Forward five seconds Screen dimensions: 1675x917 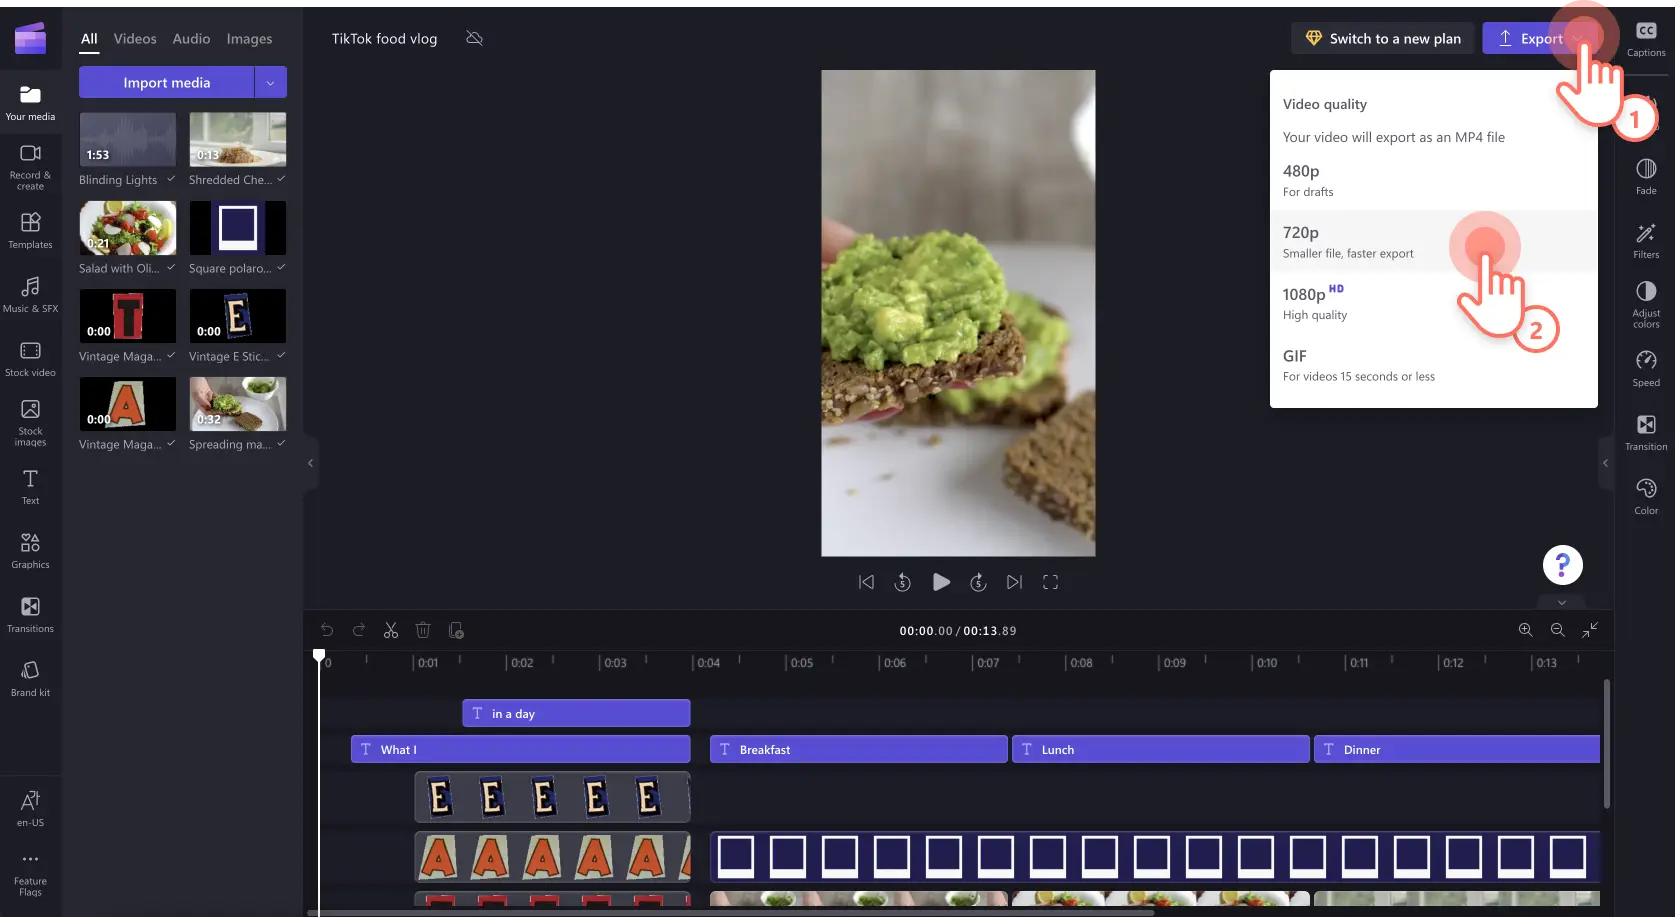978,582
